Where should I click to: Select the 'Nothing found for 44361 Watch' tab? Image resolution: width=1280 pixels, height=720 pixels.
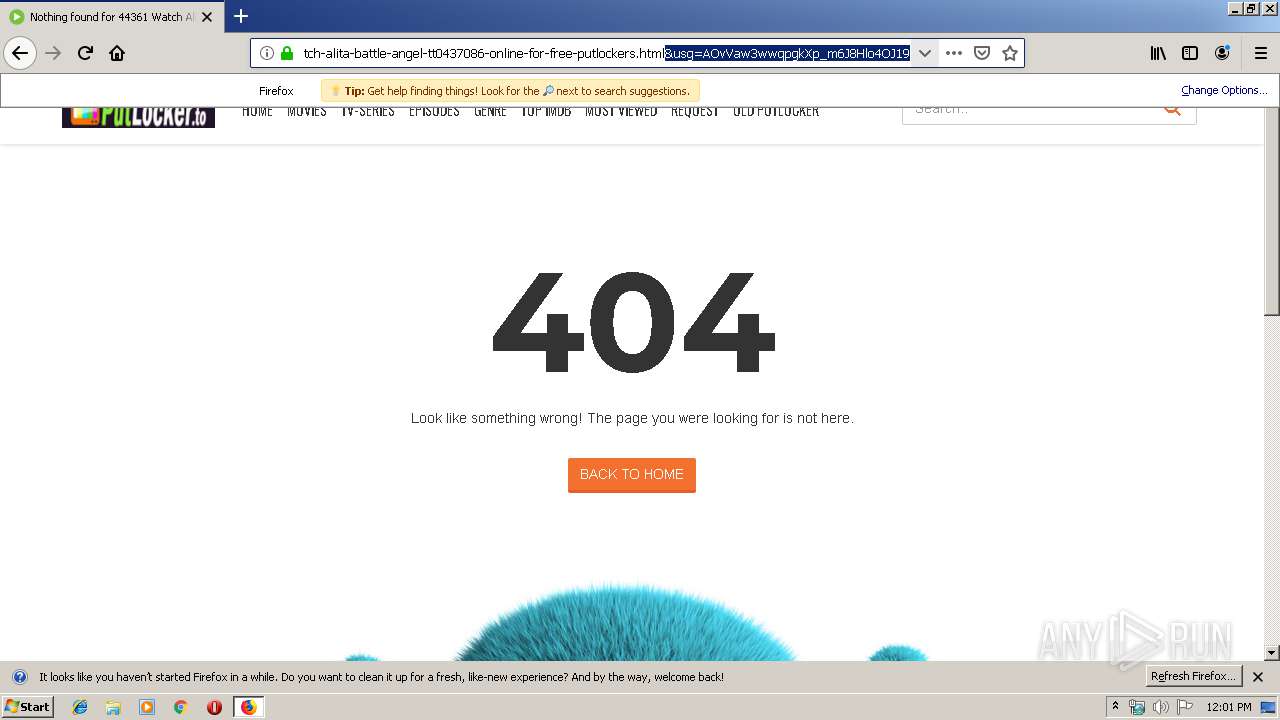pyautogui.click(x=111, y=17)
